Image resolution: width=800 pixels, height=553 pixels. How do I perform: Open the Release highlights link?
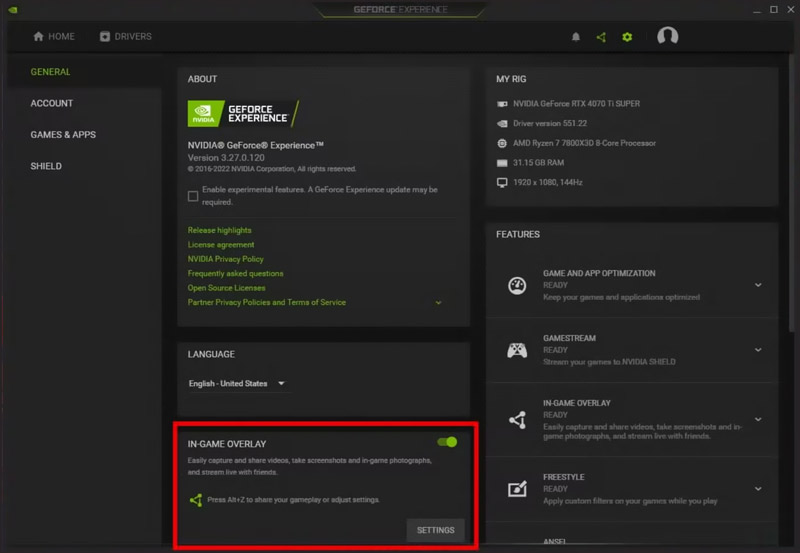click(x=219, y=230)
